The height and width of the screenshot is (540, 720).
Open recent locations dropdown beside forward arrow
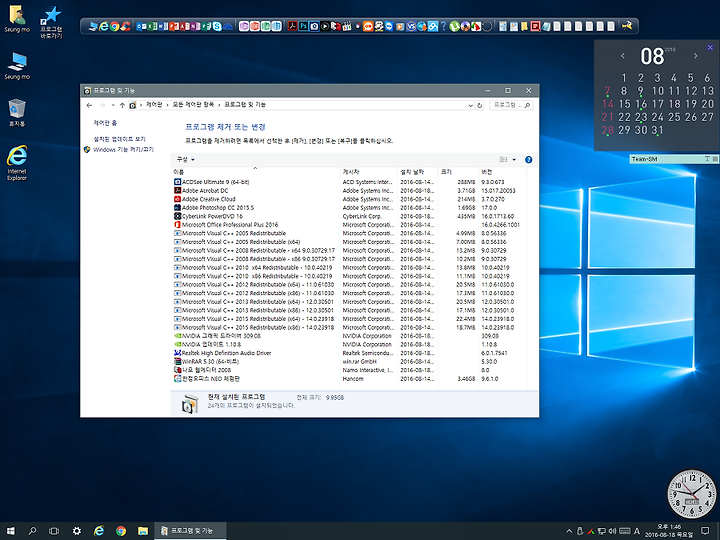[x=113, y=105]
